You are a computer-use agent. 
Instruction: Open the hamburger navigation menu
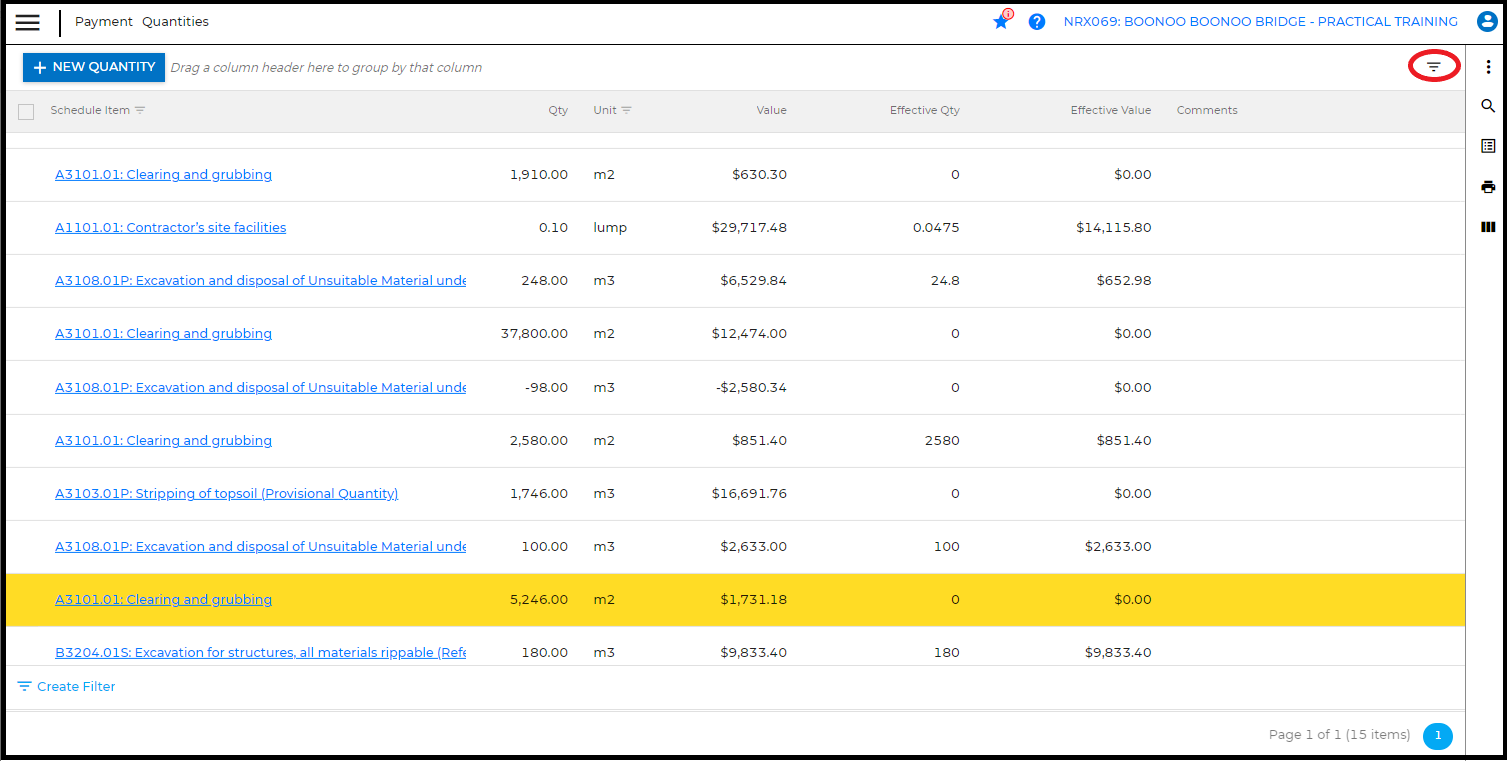[28, 22]
